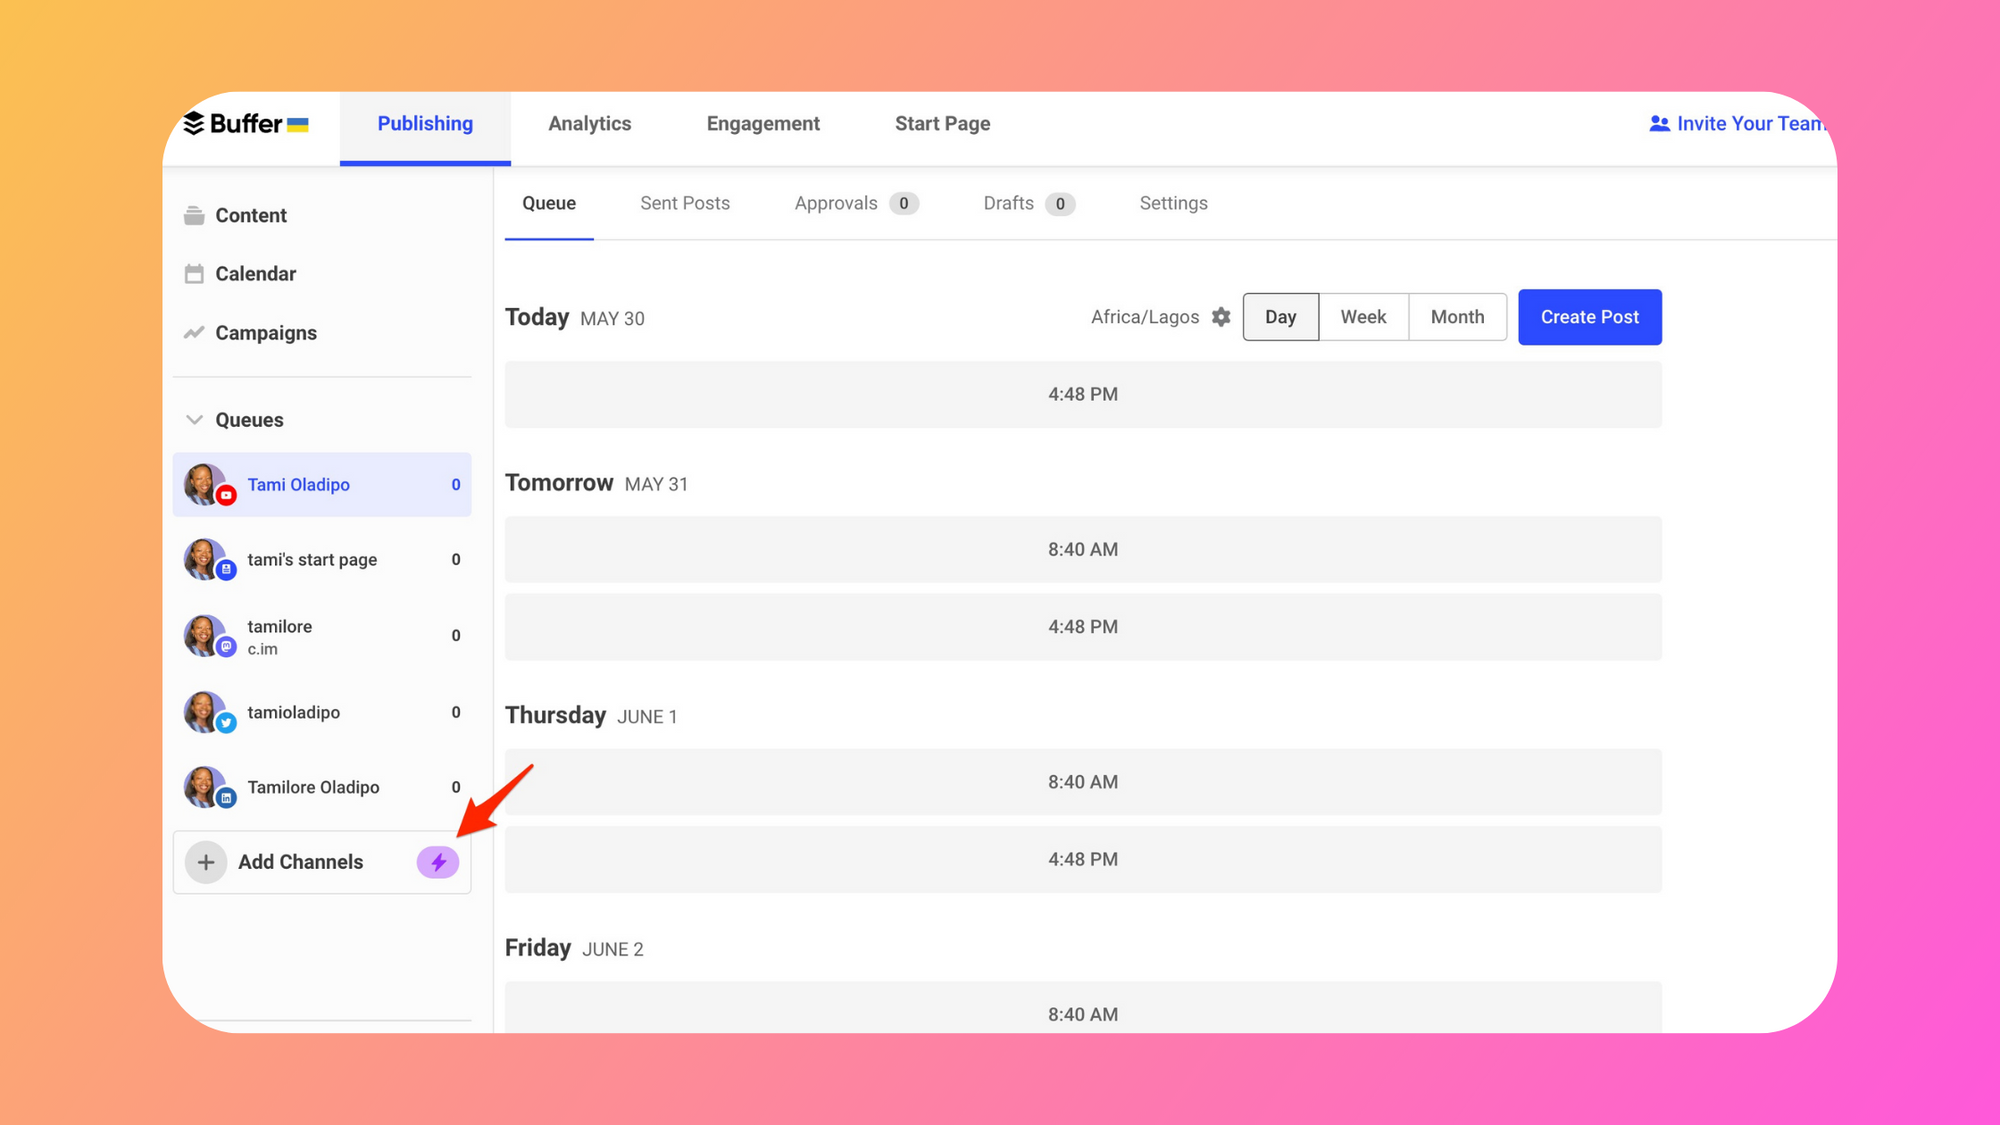Click the Create Post button
Image resolution: width=2000 pixels, height=1125 pixels.
click(1589, 316)
